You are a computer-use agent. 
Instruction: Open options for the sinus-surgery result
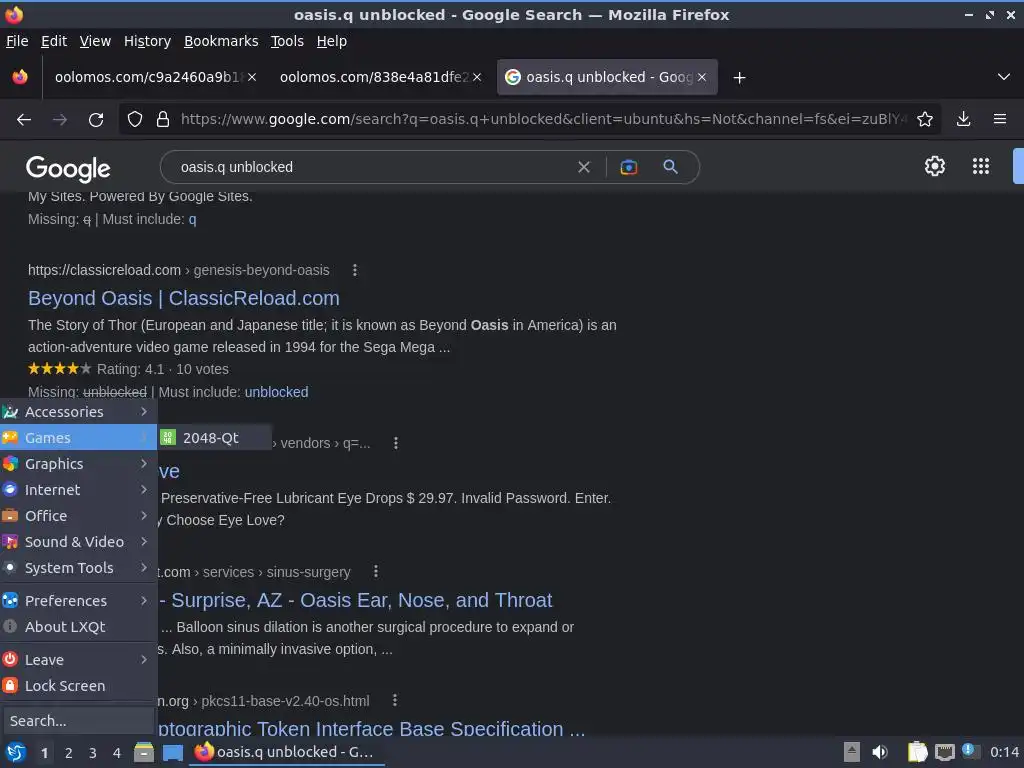pyautogui.click(x=376, y=571)
